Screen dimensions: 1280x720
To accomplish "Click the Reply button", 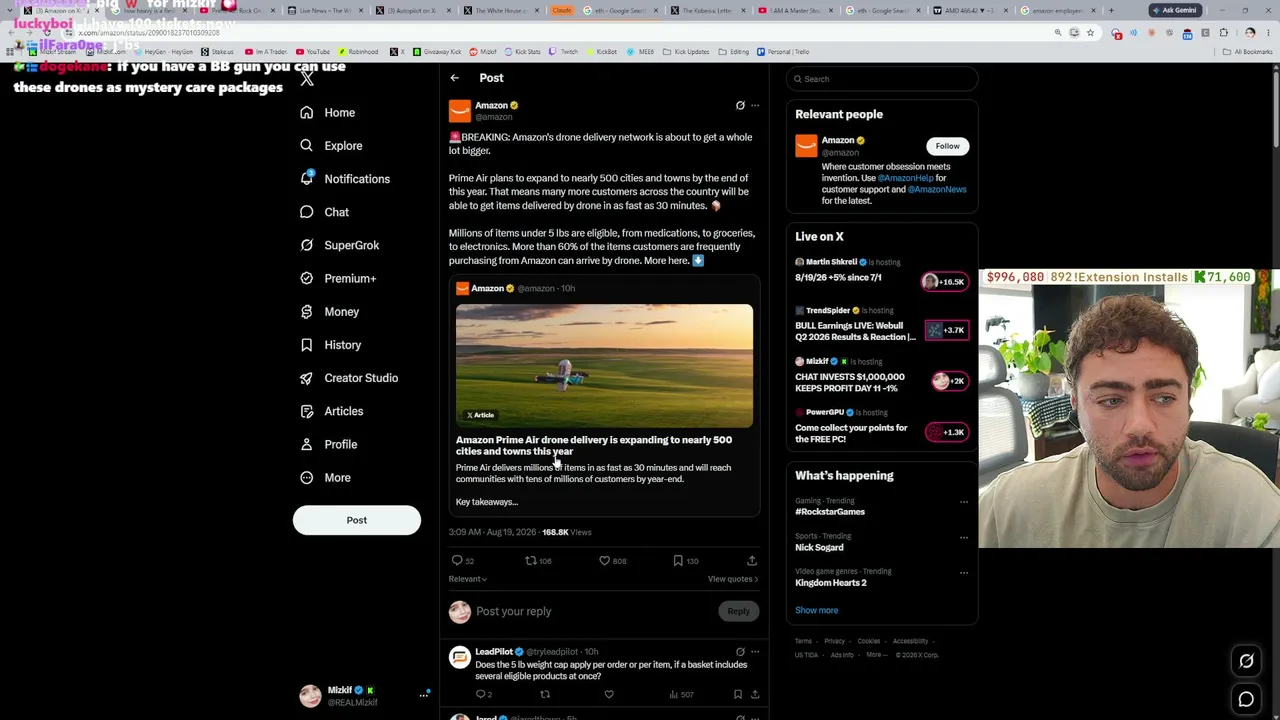I will tap(738, 611).
